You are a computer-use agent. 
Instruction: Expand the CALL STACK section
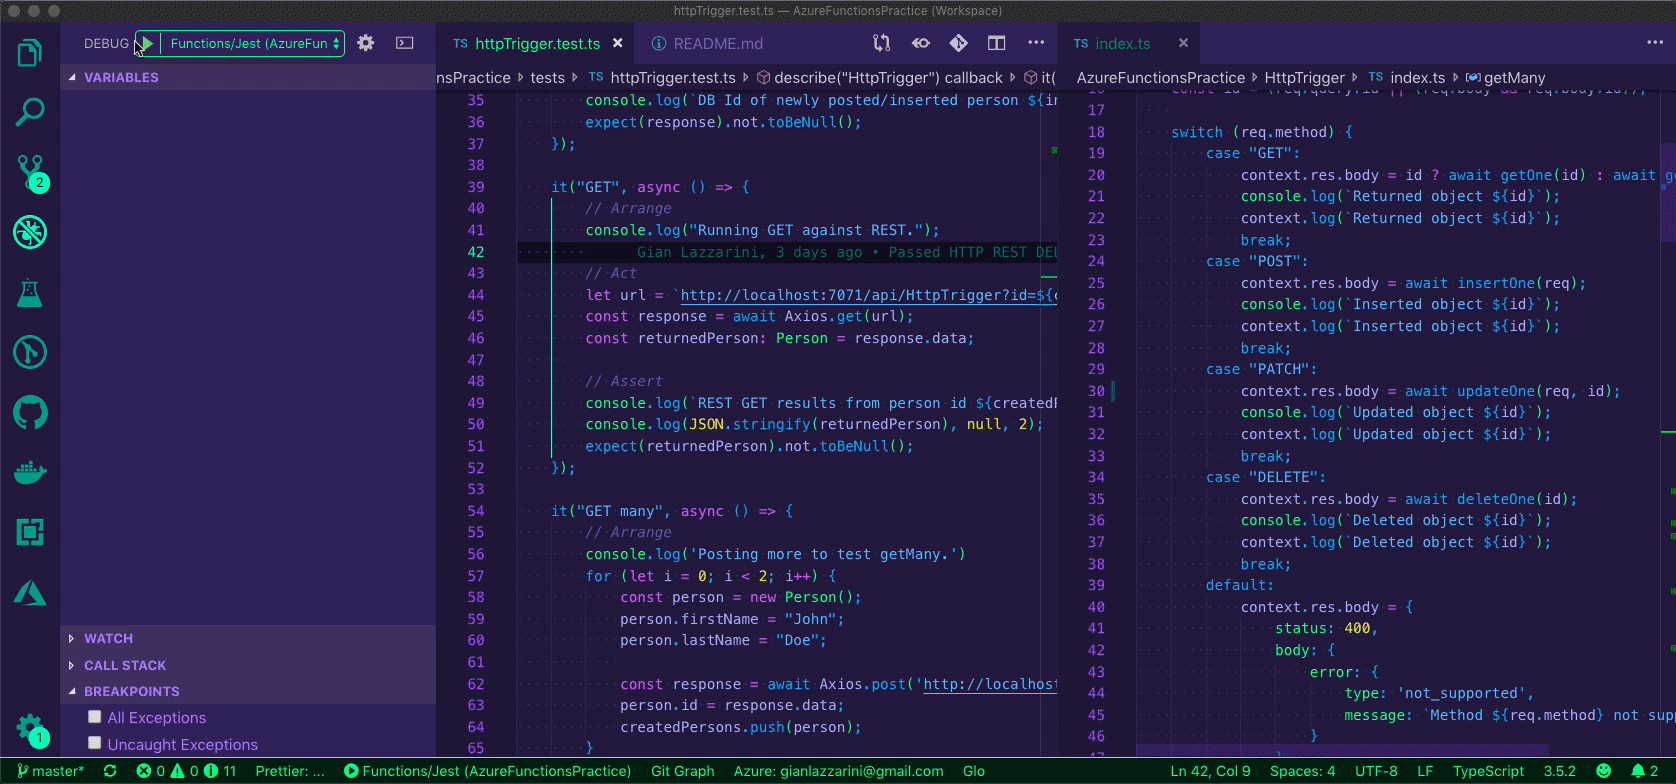click(x=125, y=665)
